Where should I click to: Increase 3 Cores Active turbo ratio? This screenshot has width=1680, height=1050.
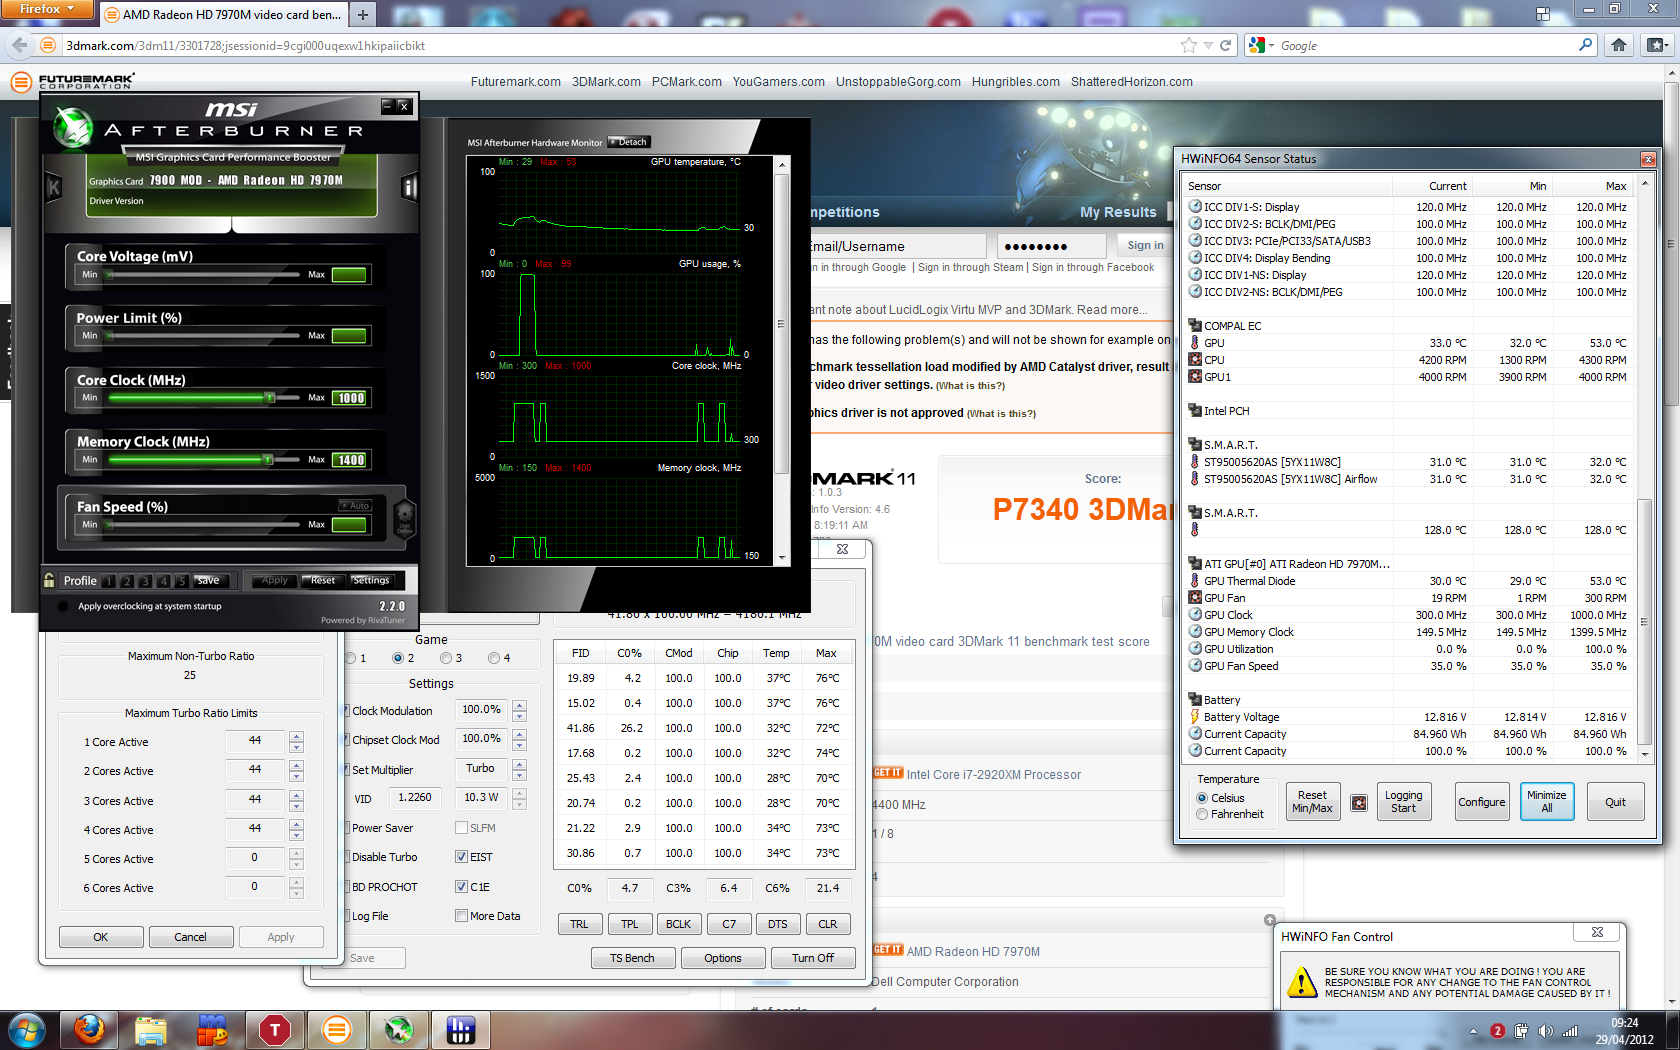(296, 796)
